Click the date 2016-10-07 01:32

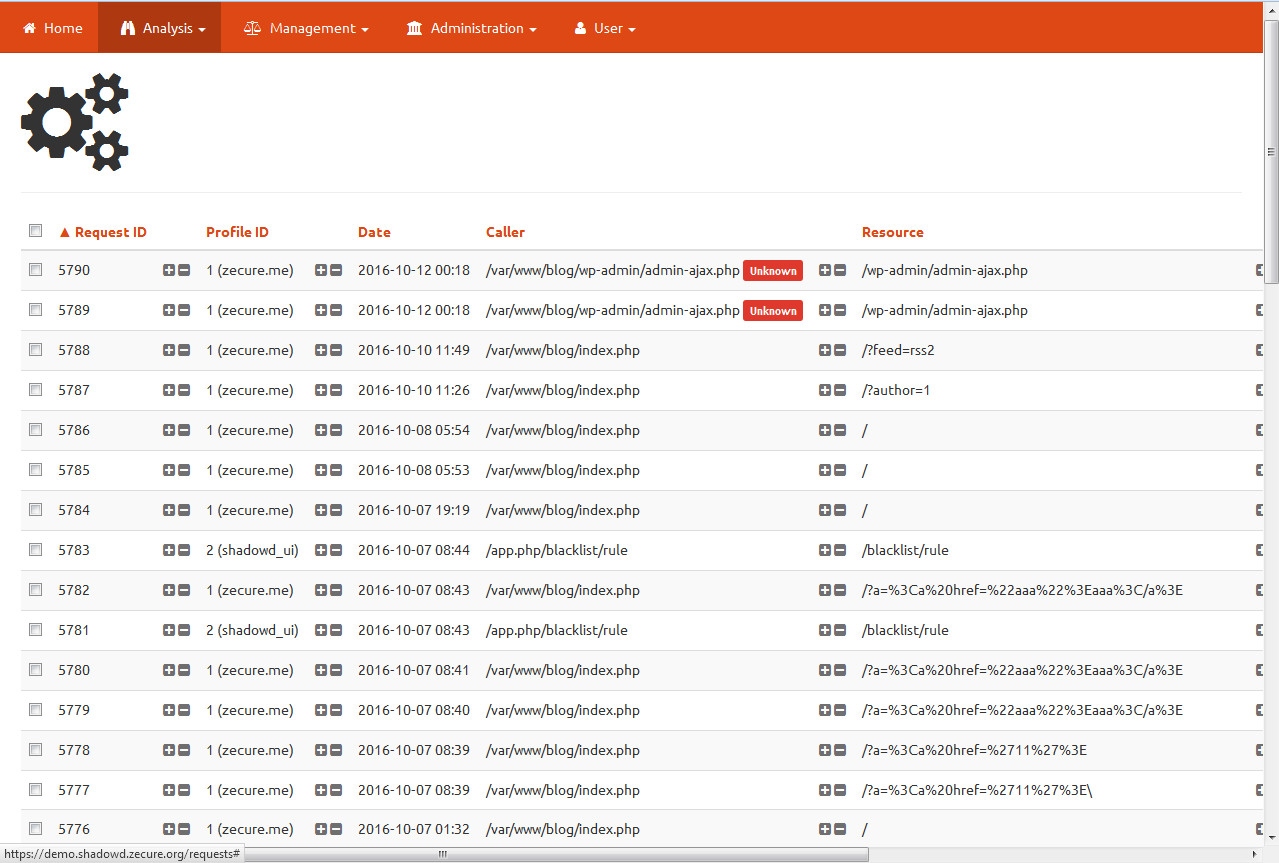(x=414, y=829)
